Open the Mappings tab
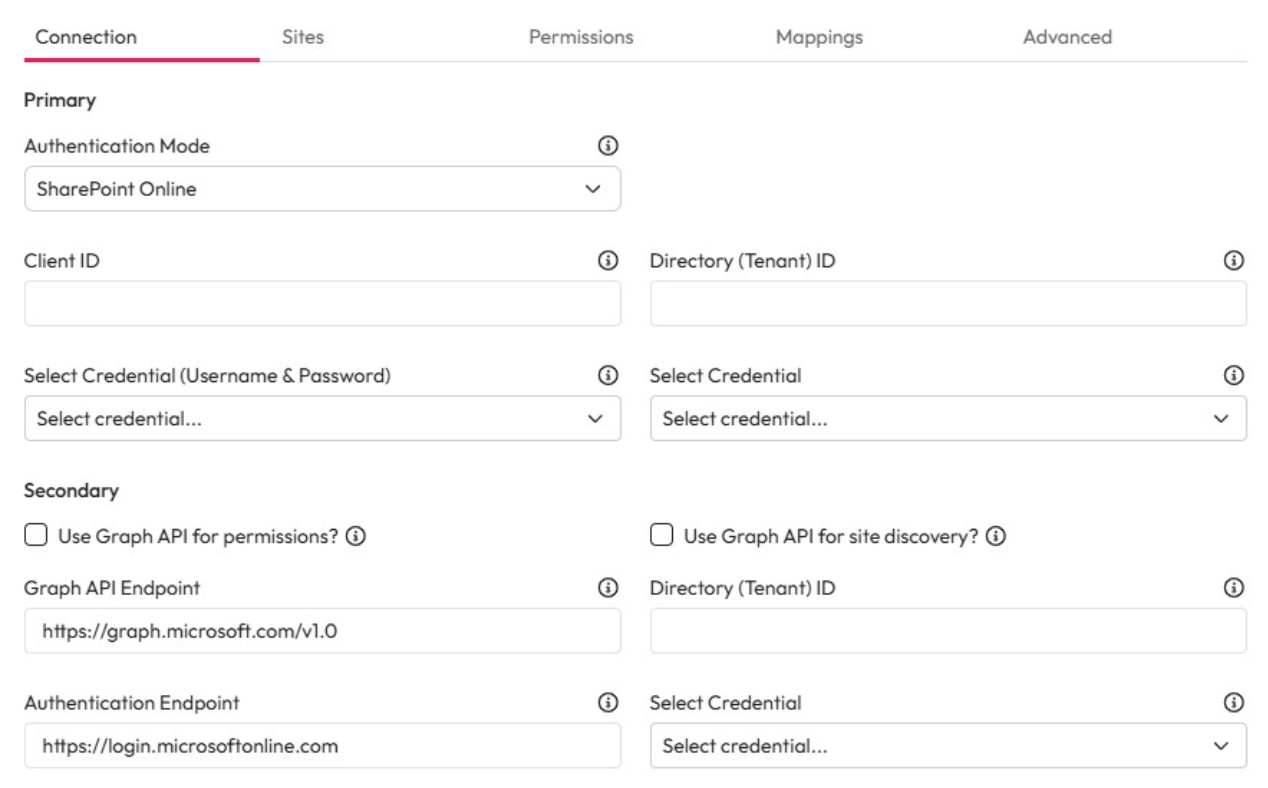This screenshot has width=1268, height=788. point(819,37)
